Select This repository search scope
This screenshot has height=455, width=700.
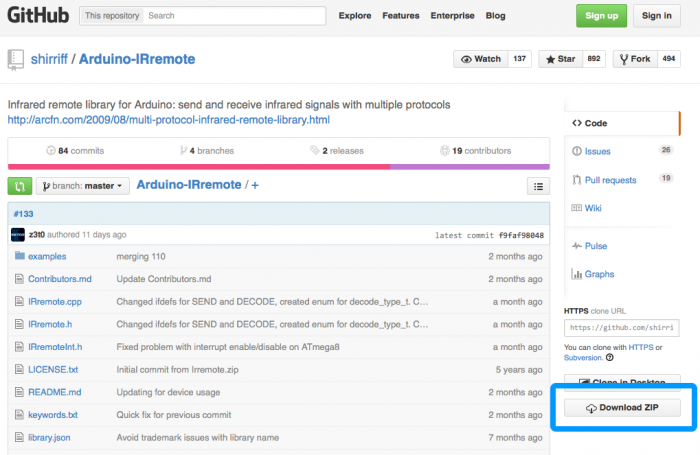(x=112, y=16)
